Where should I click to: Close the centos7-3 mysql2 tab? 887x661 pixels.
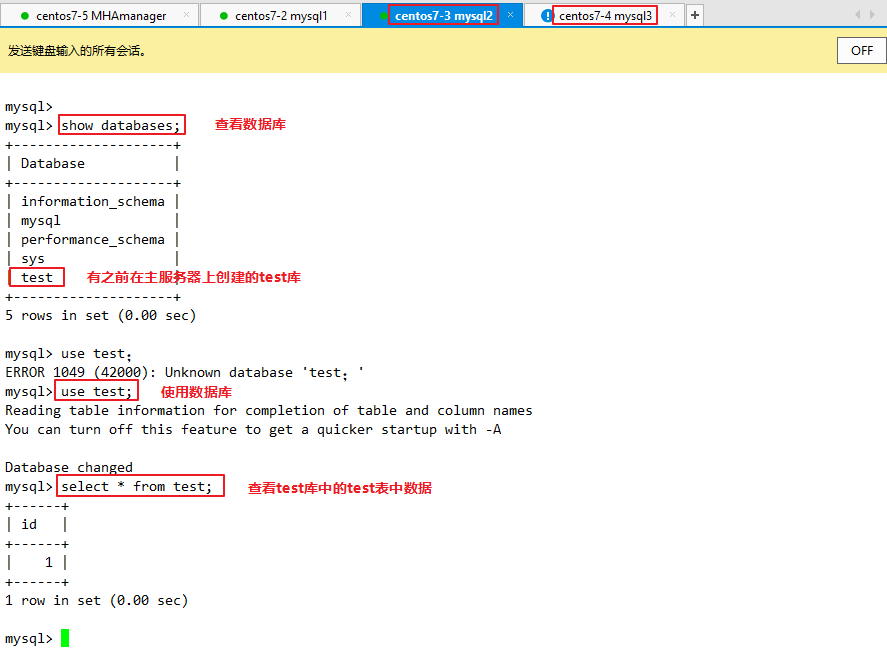pyautogui.click(x=510, y=15)
